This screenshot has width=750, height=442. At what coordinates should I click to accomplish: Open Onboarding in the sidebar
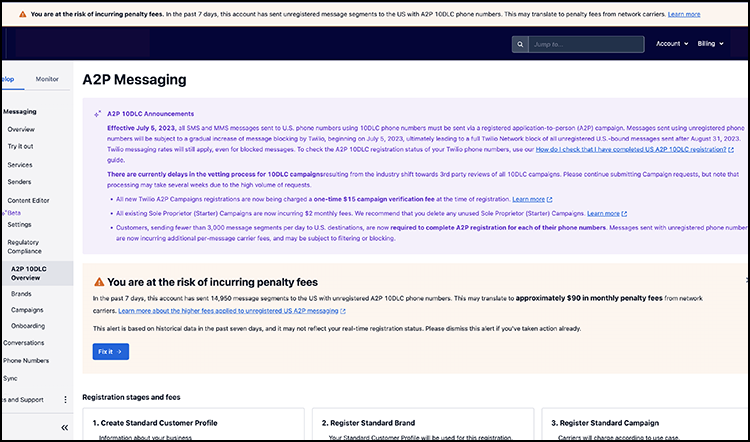(28, 326)
